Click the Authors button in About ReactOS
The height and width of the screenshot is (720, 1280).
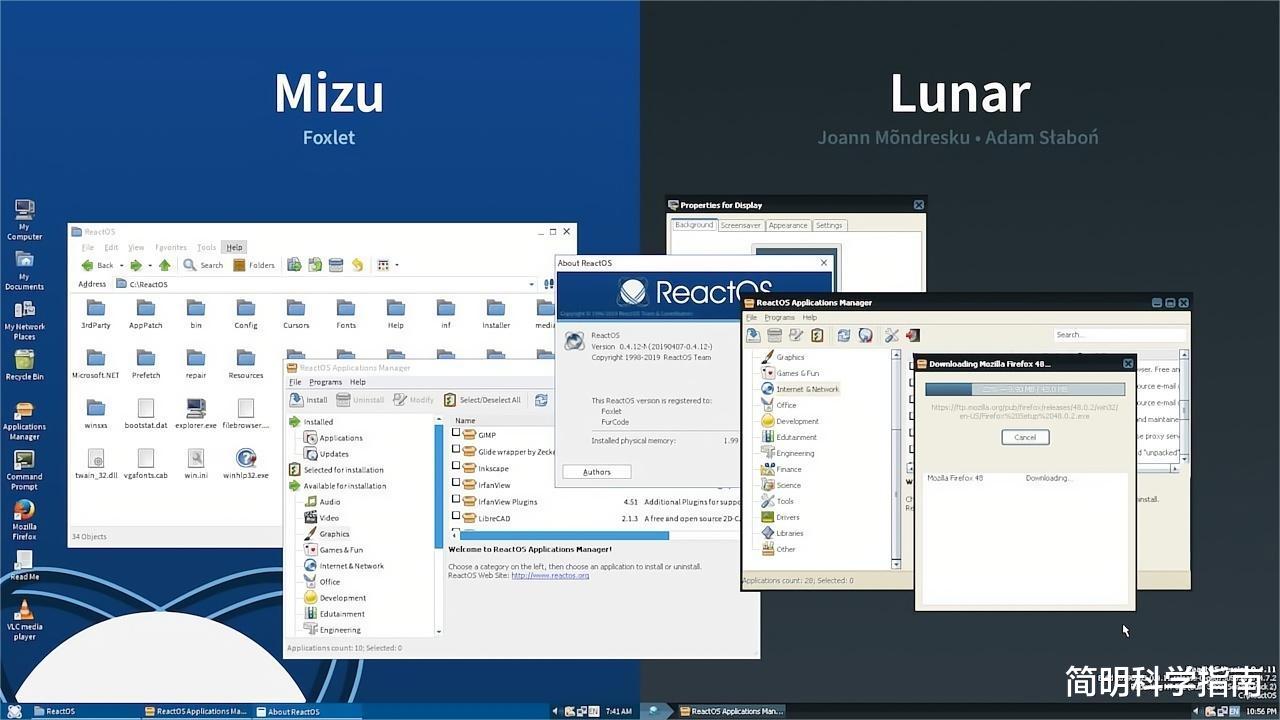[x=597, y=472]
